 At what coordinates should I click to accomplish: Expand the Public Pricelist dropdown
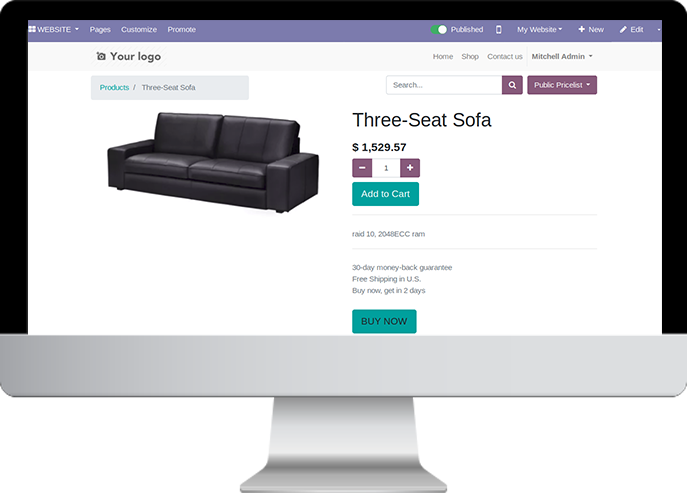click(562, 85)
